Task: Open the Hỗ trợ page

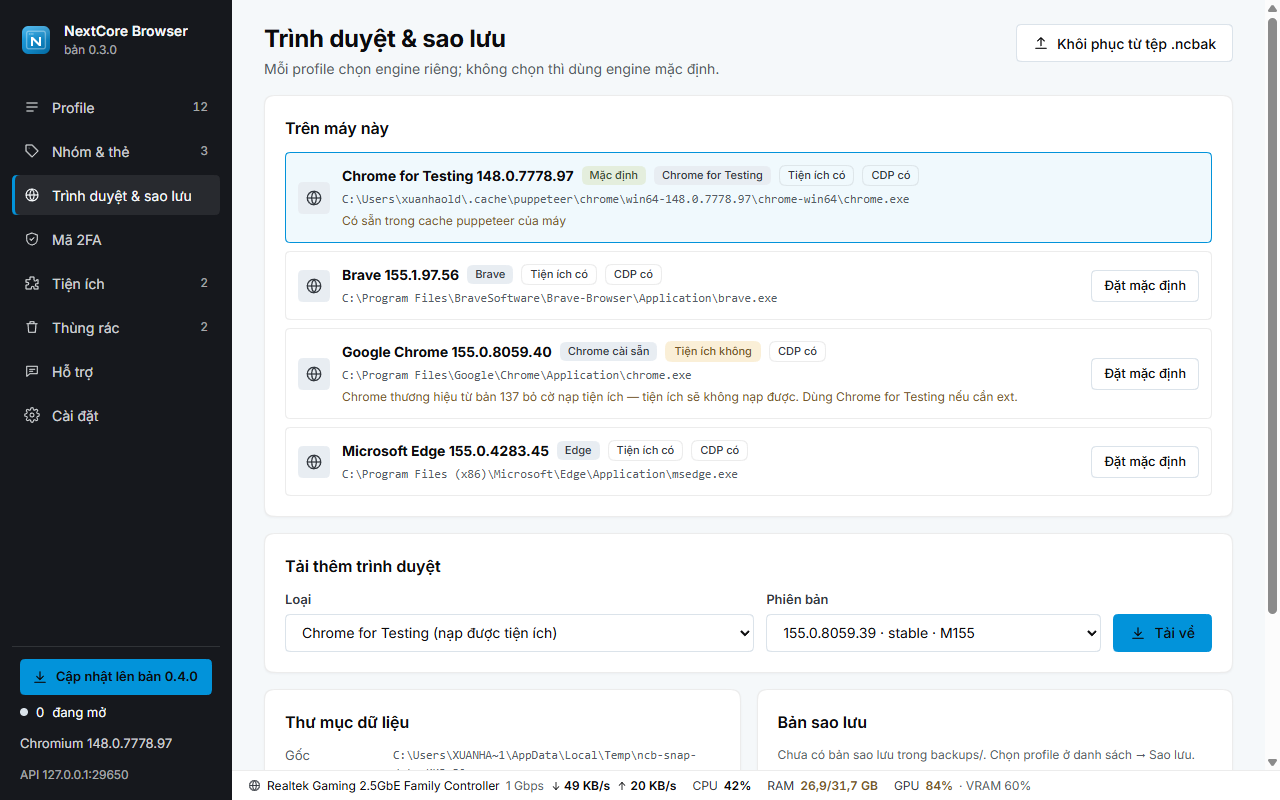Action: point(116,371)
